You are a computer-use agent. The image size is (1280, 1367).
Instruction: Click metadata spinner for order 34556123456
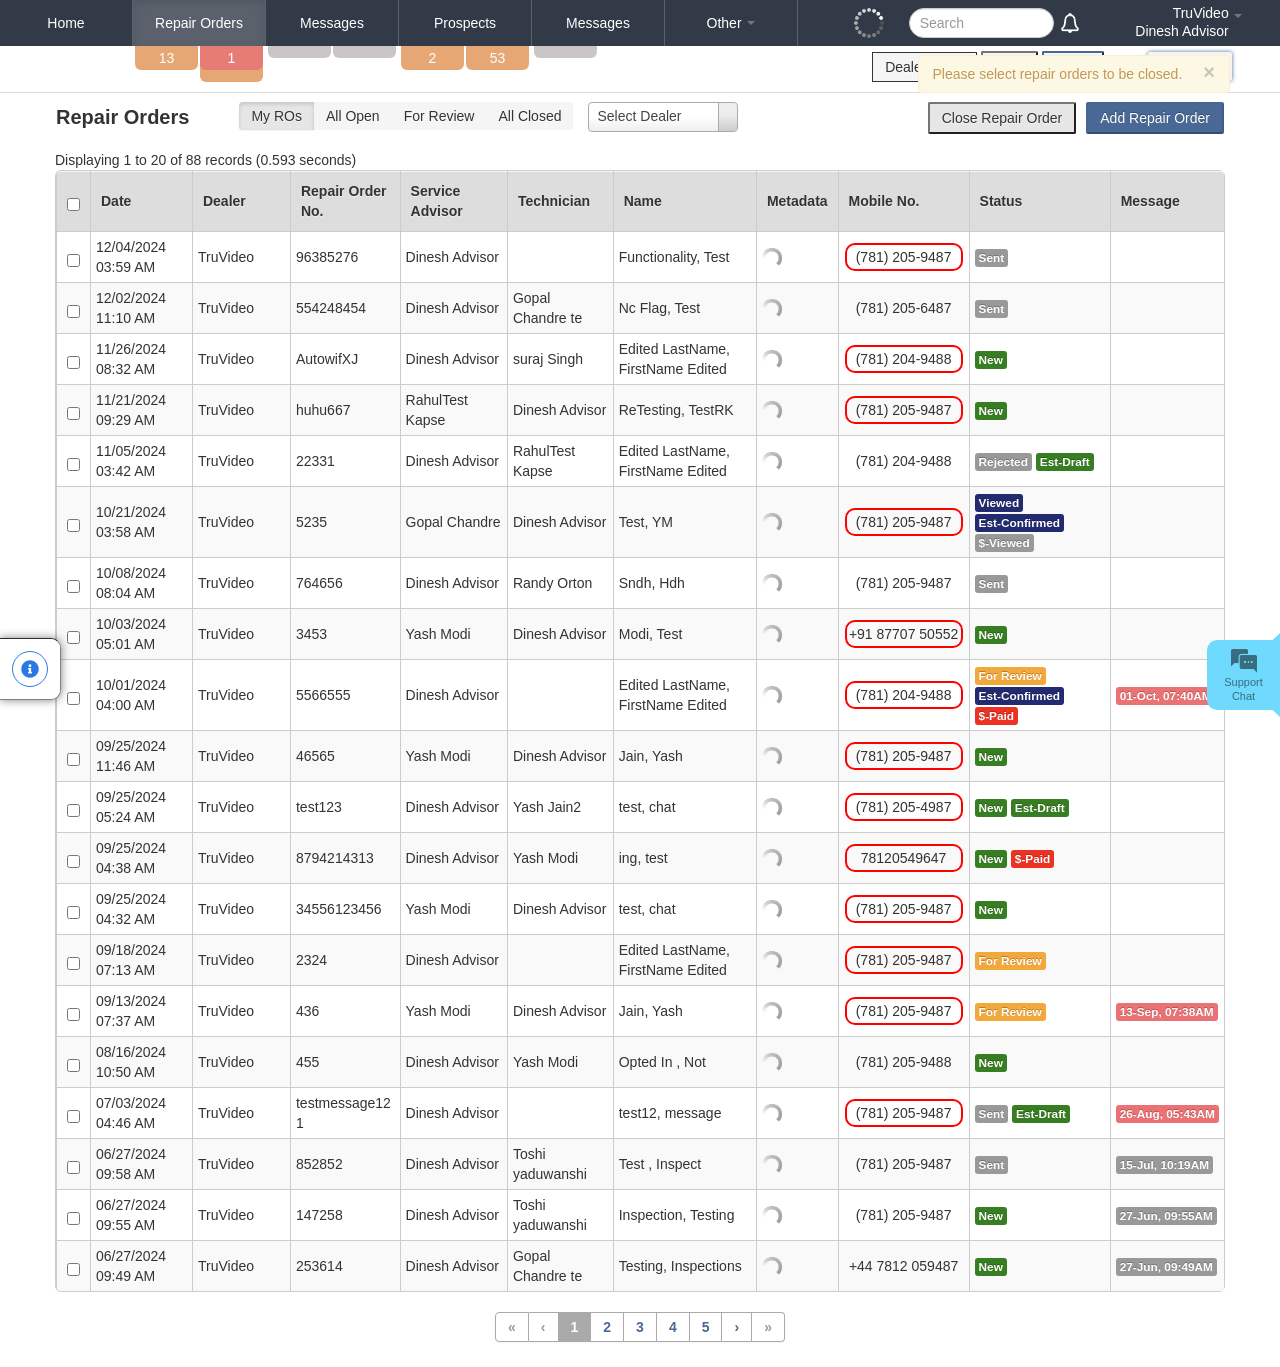[772, 909]
